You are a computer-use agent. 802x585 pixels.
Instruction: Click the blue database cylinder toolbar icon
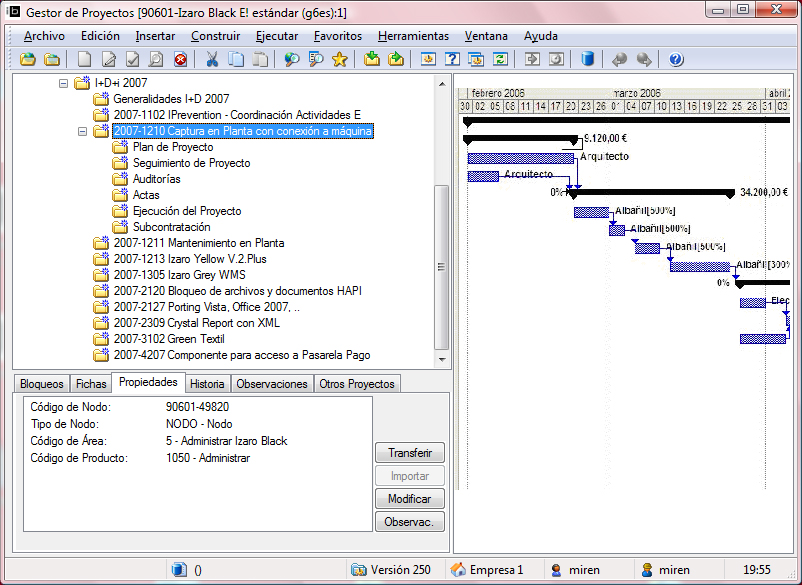coord(588,59)
